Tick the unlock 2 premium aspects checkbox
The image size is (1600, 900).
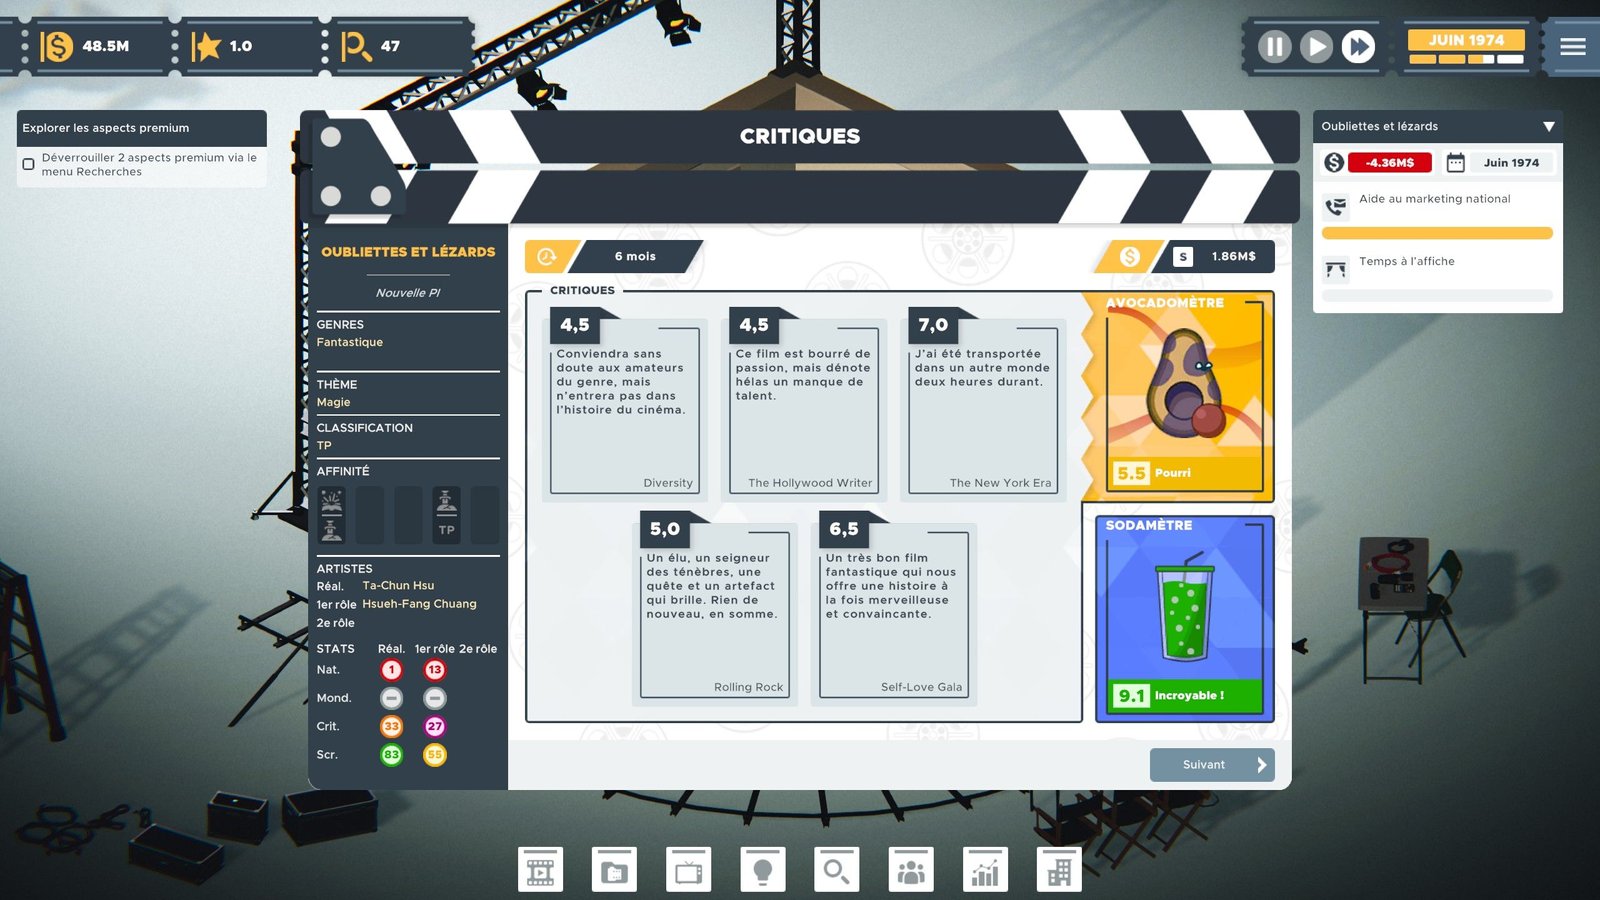click(29, 164)
